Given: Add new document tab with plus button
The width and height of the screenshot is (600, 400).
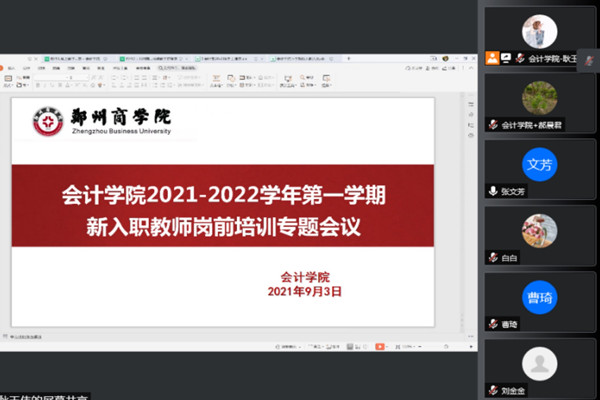Looking at the screenshot, I should (348, 59).
